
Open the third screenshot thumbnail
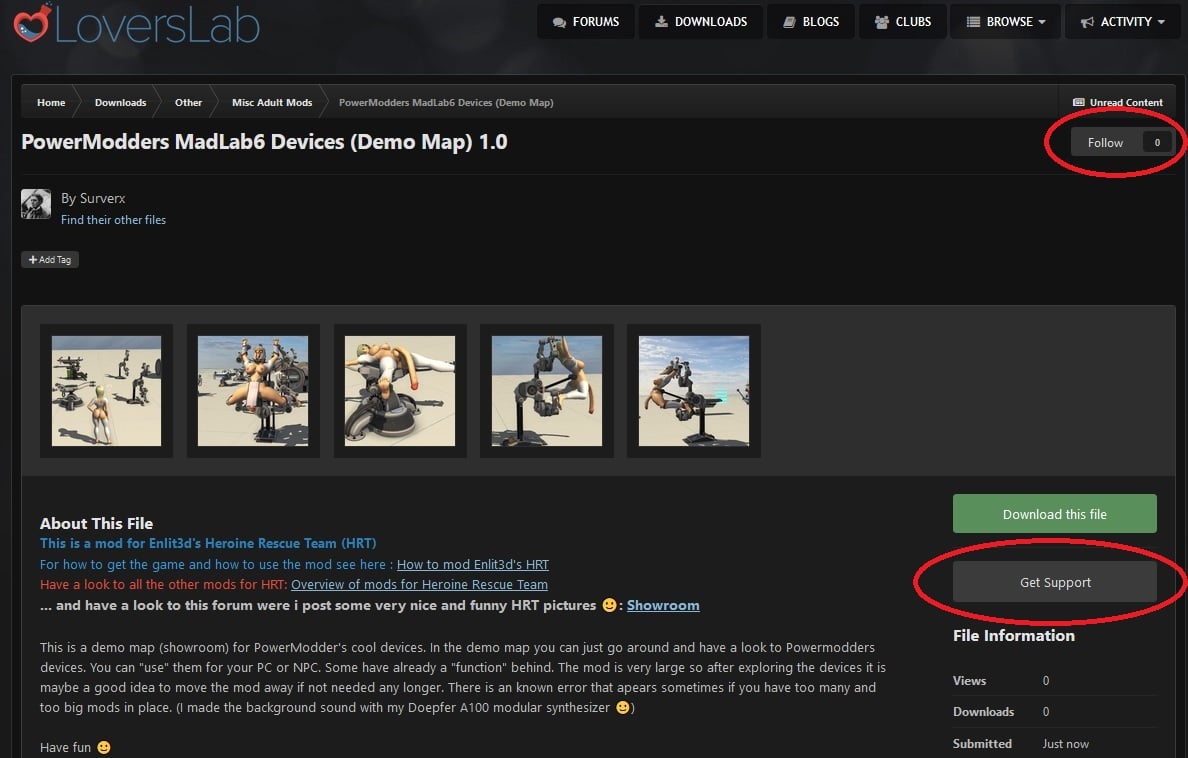[400, 390]
